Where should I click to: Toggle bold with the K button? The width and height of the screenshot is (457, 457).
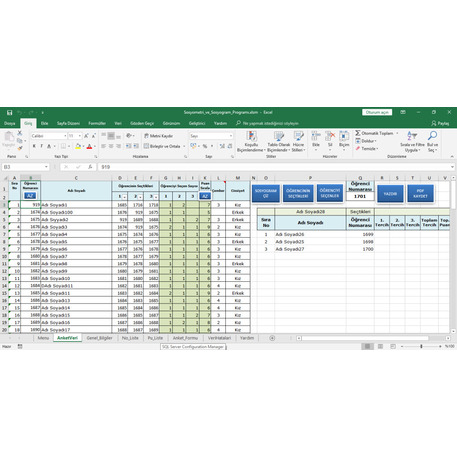pyautogui.click(x=34, y=146)
